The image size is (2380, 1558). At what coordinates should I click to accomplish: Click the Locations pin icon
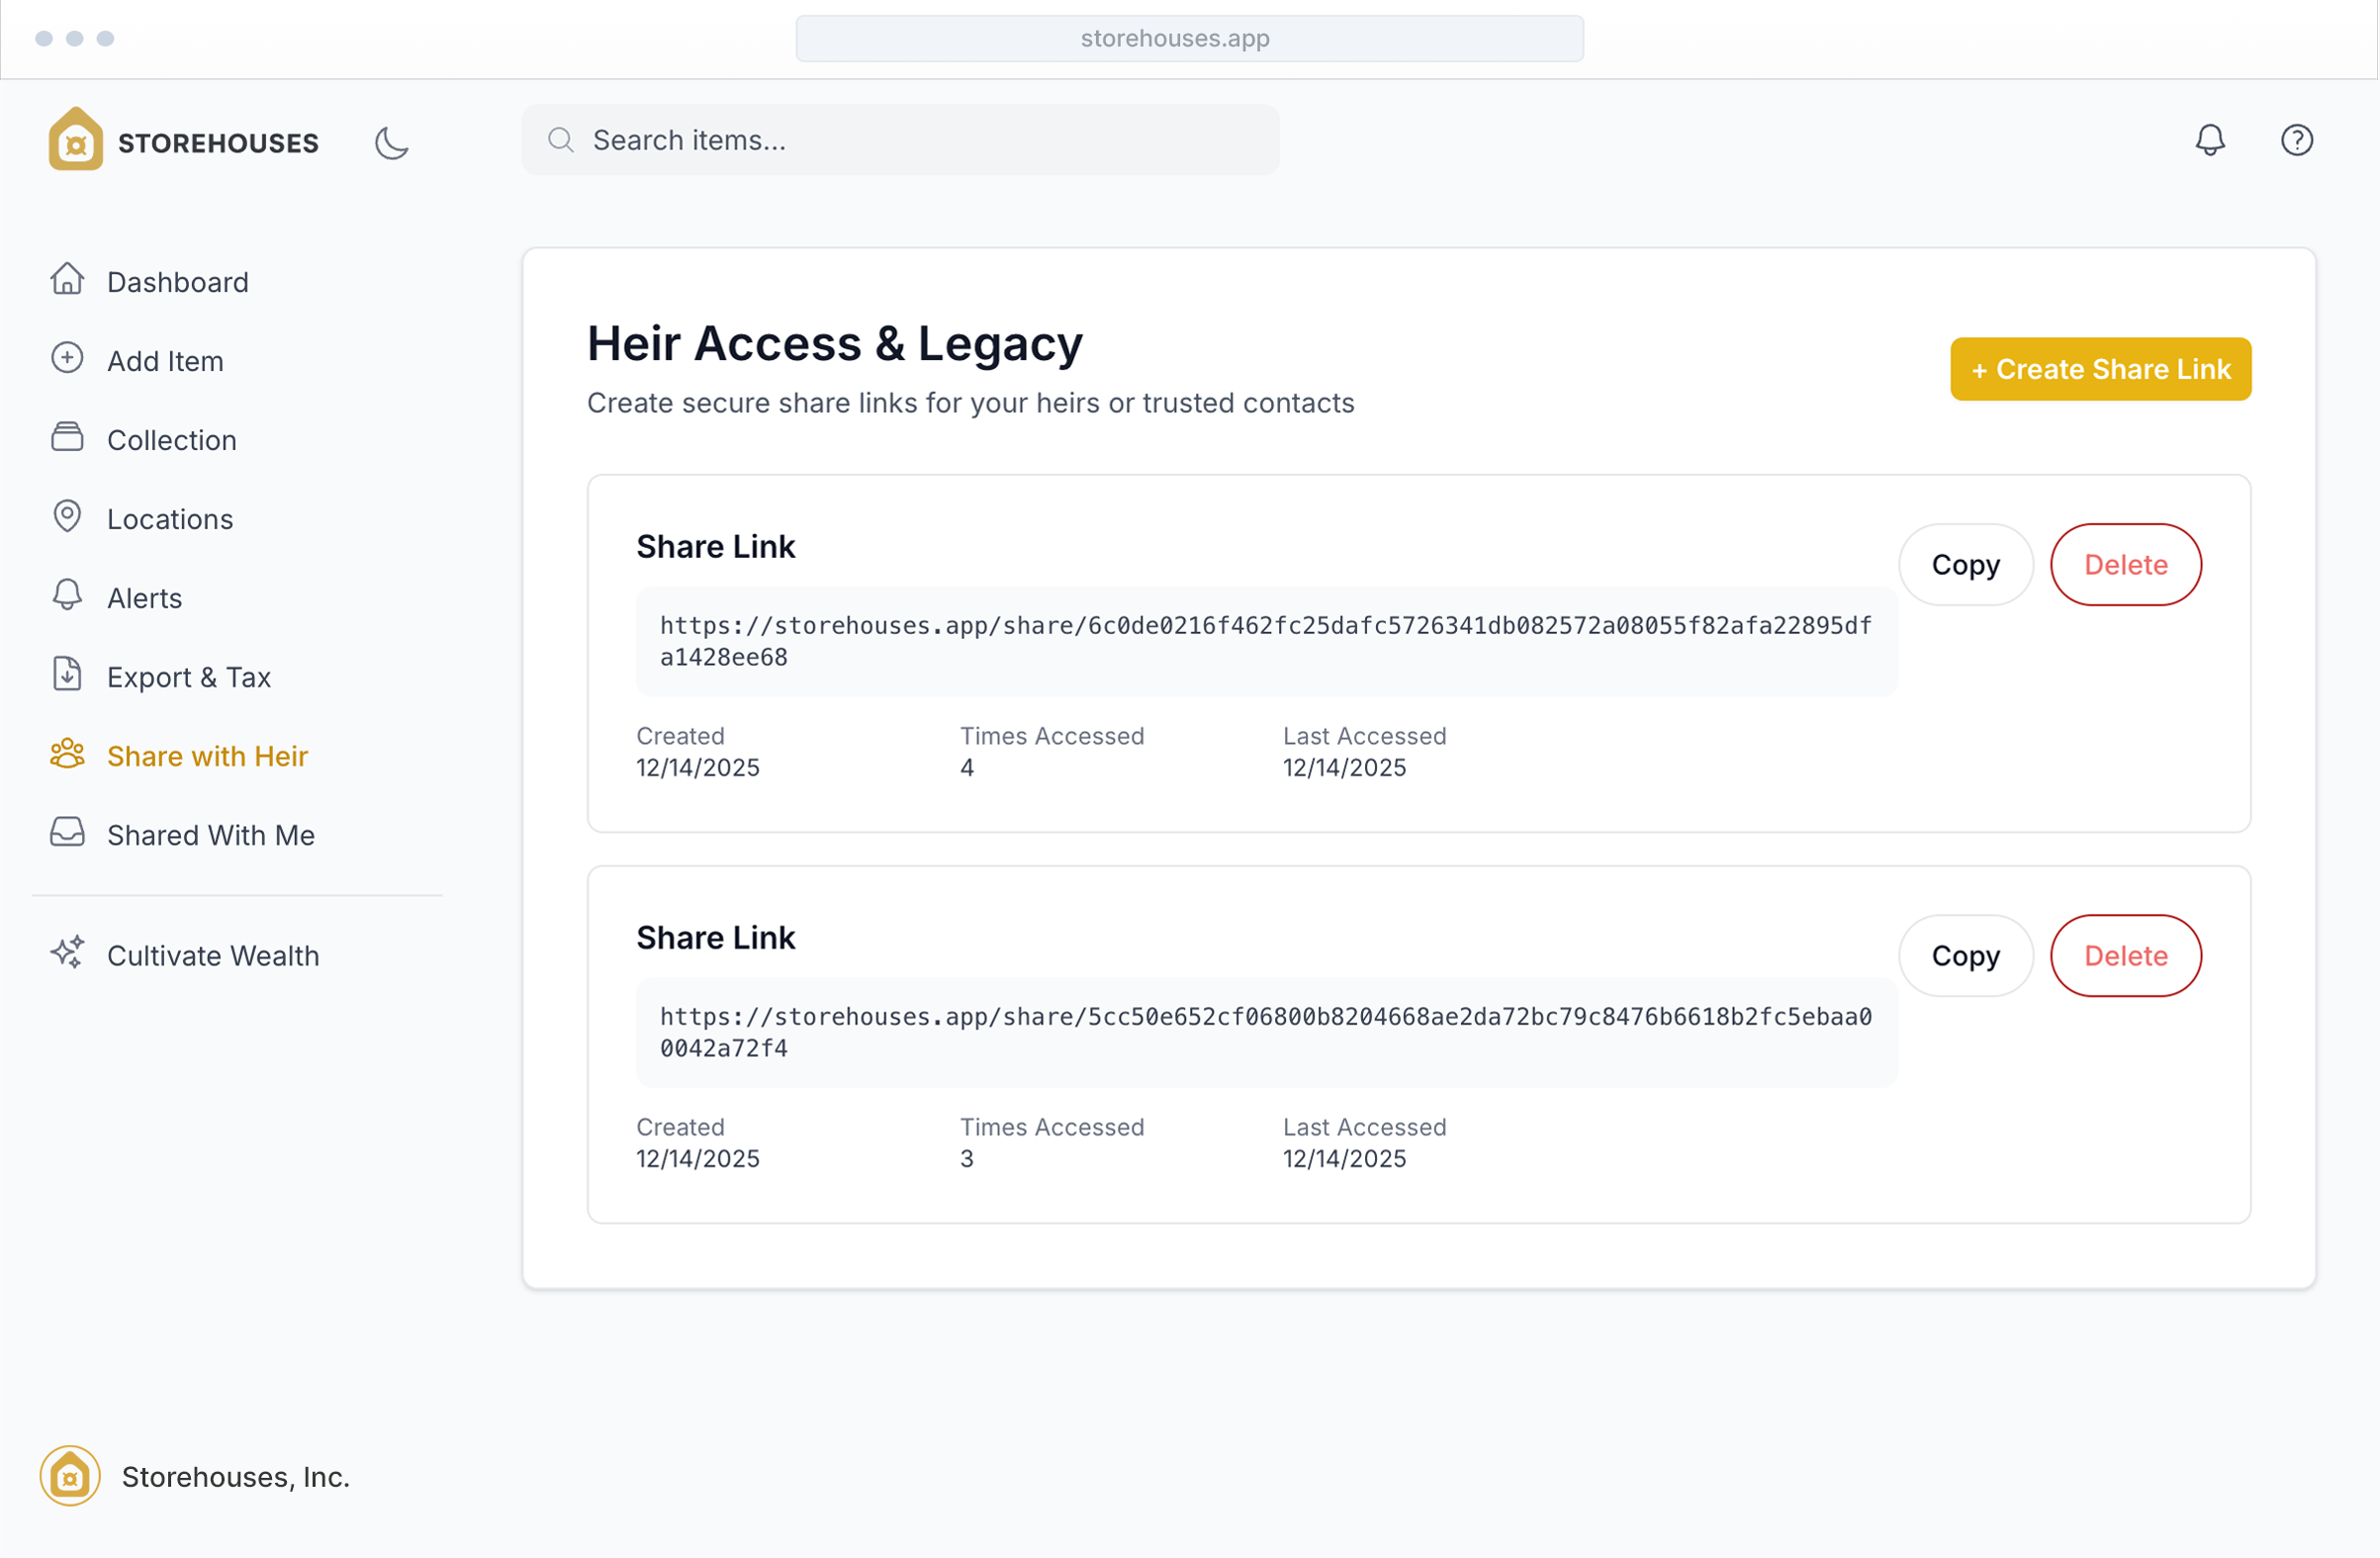[67, 516]
